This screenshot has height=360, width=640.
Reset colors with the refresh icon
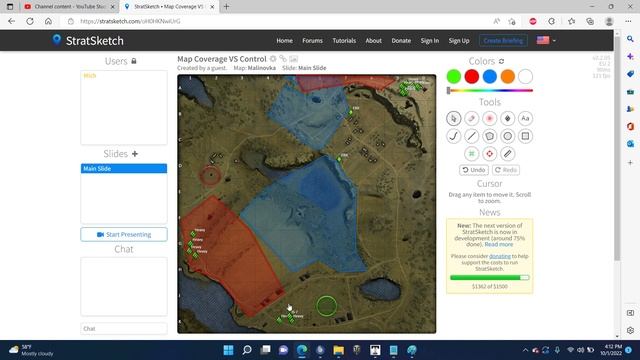point(502,61)
